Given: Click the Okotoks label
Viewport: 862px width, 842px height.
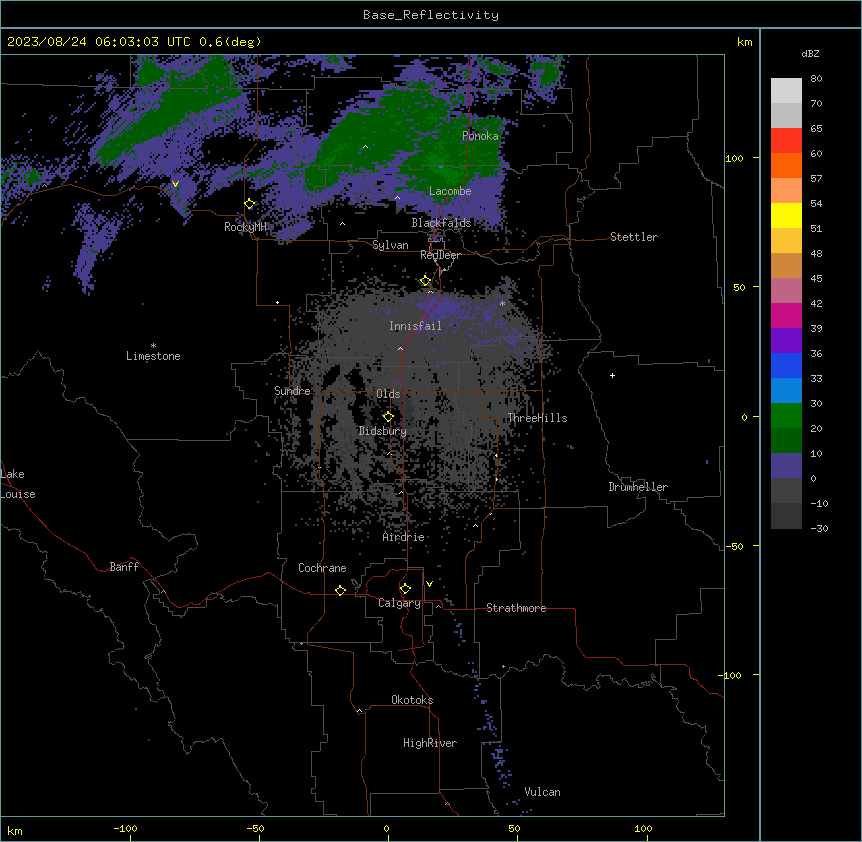Looking at the screenshot, I should [412, 700].
